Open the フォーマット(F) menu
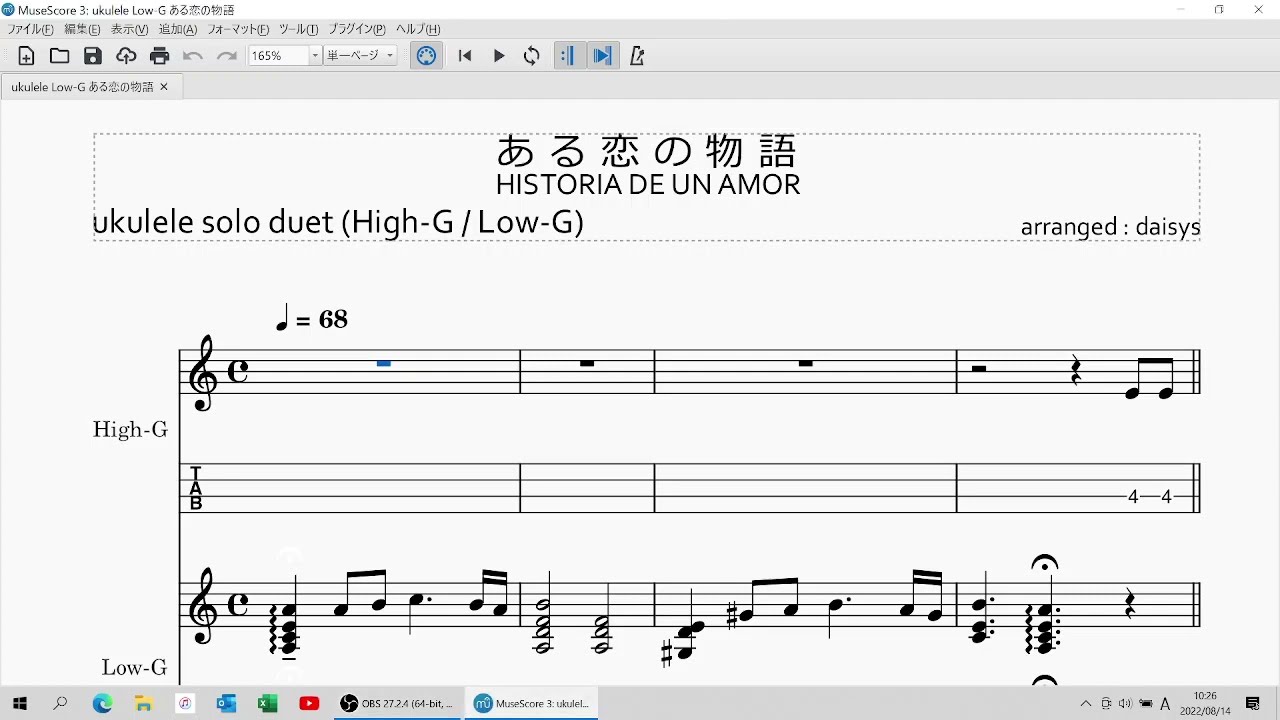1280x720 pixels. coord(238,30)
